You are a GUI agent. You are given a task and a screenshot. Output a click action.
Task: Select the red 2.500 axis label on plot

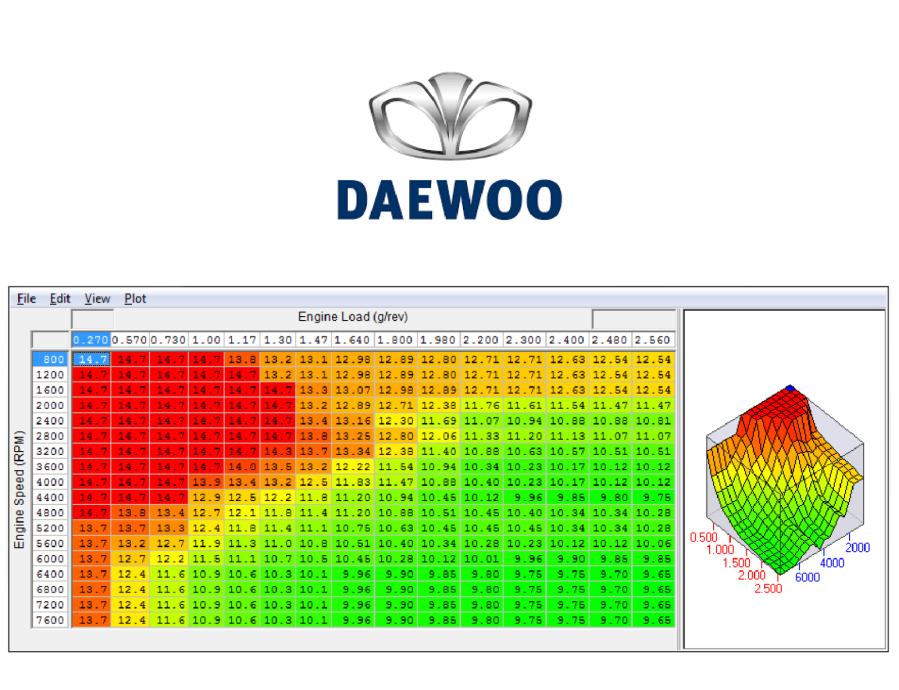tap(768, 589)
